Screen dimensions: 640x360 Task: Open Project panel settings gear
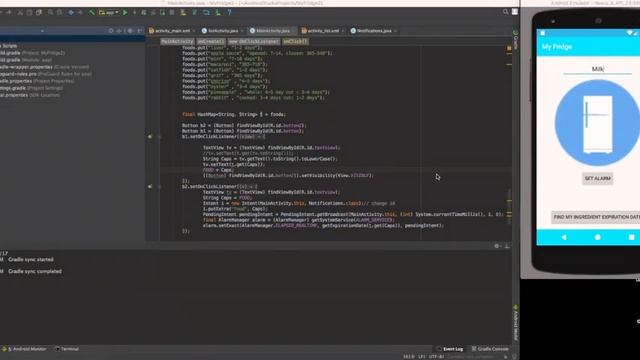pos(130,31)
